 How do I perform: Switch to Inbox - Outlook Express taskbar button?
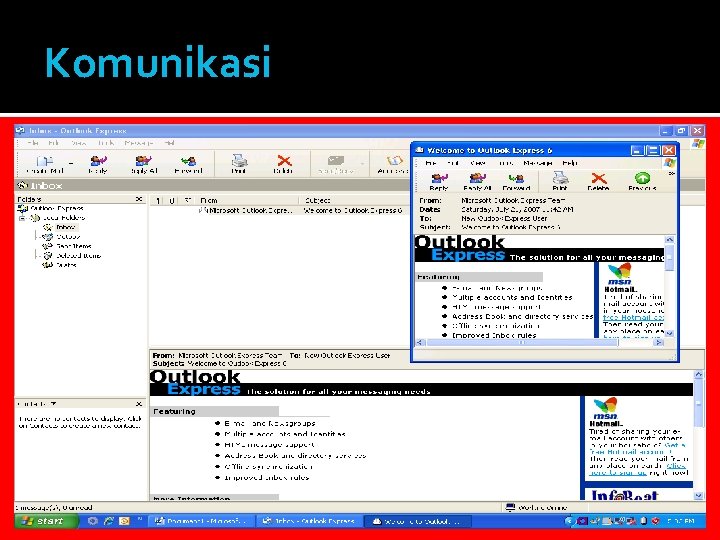click(309, 521)
